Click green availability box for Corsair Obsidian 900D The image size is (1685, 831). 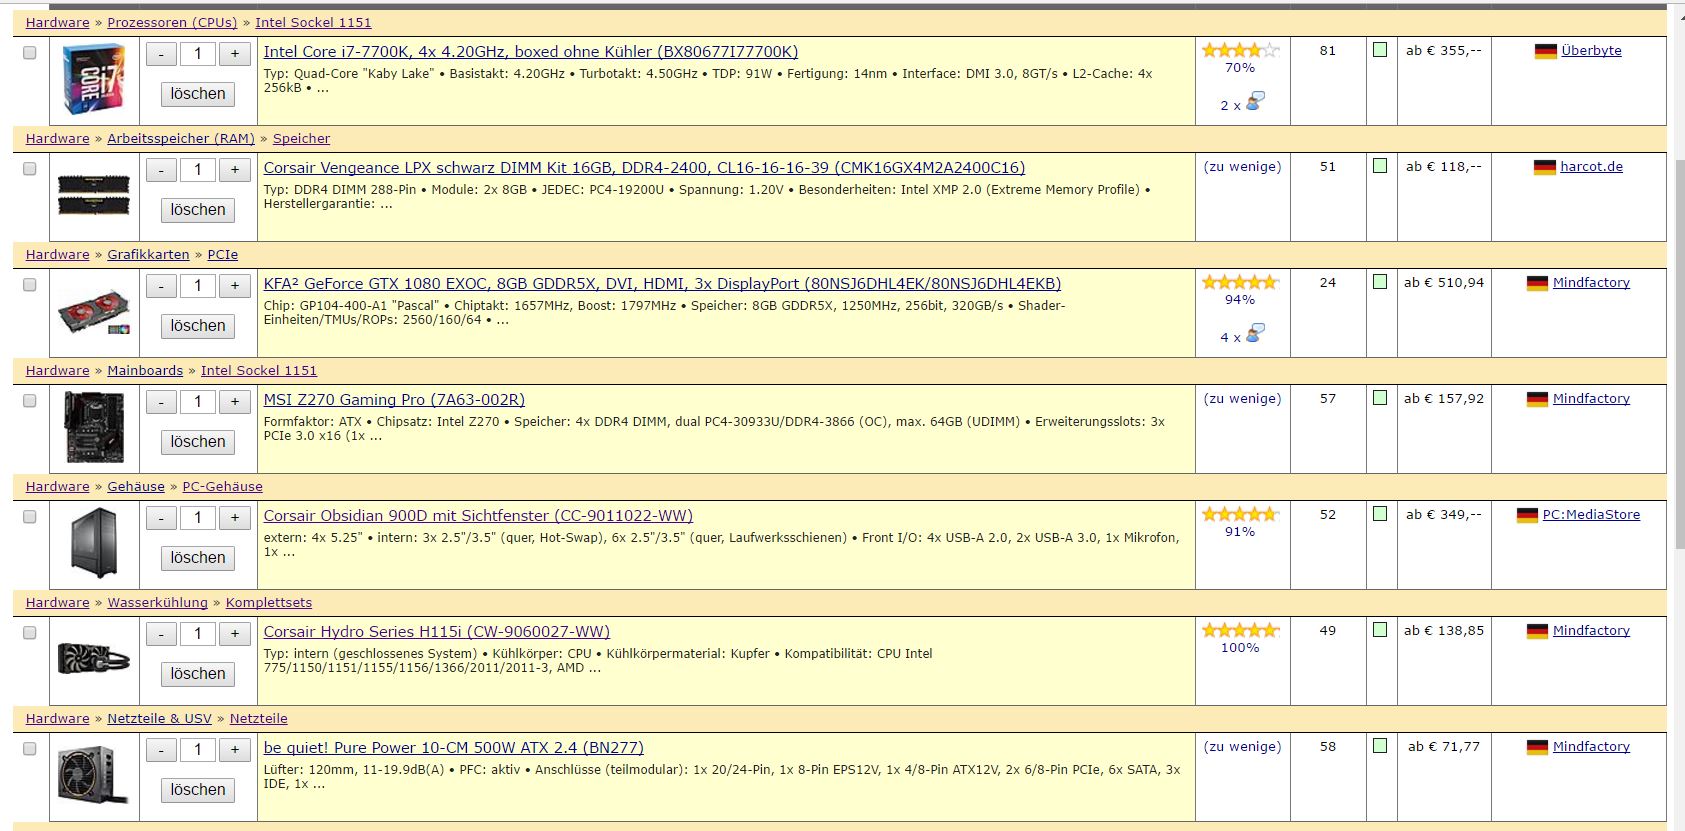1380,514
